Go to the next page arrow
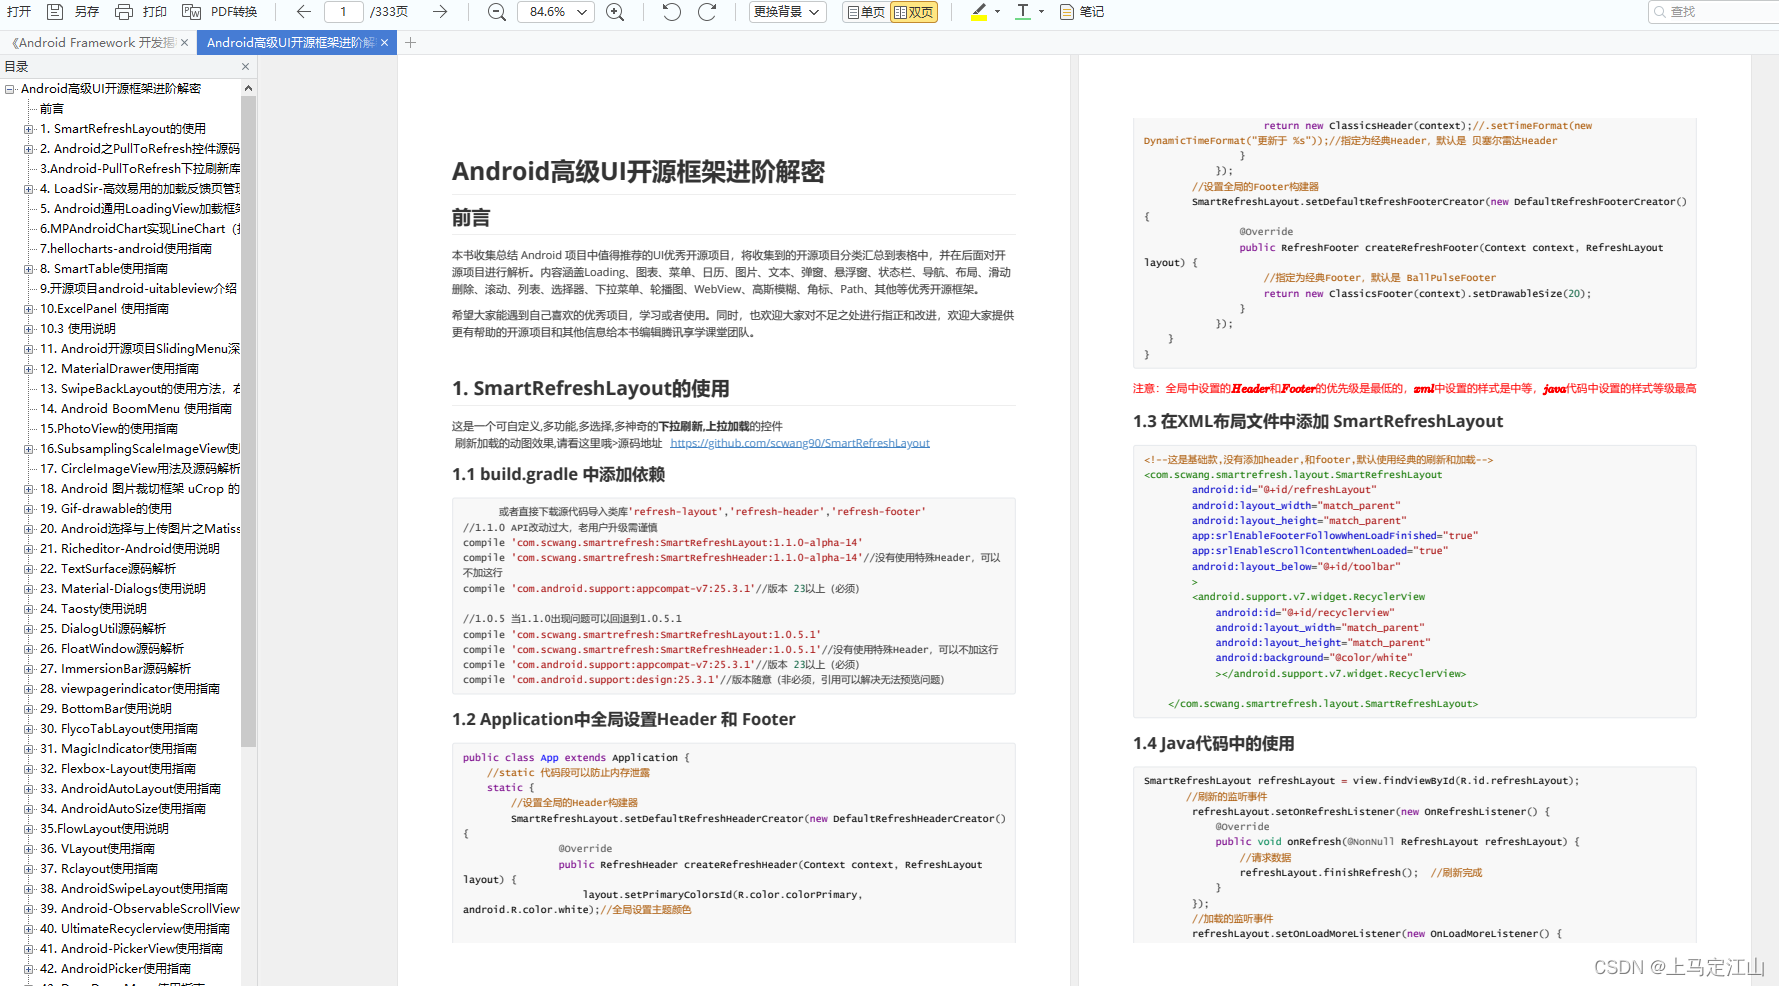Viewport: 1779px width, 986px height. (x=440, y=12)
